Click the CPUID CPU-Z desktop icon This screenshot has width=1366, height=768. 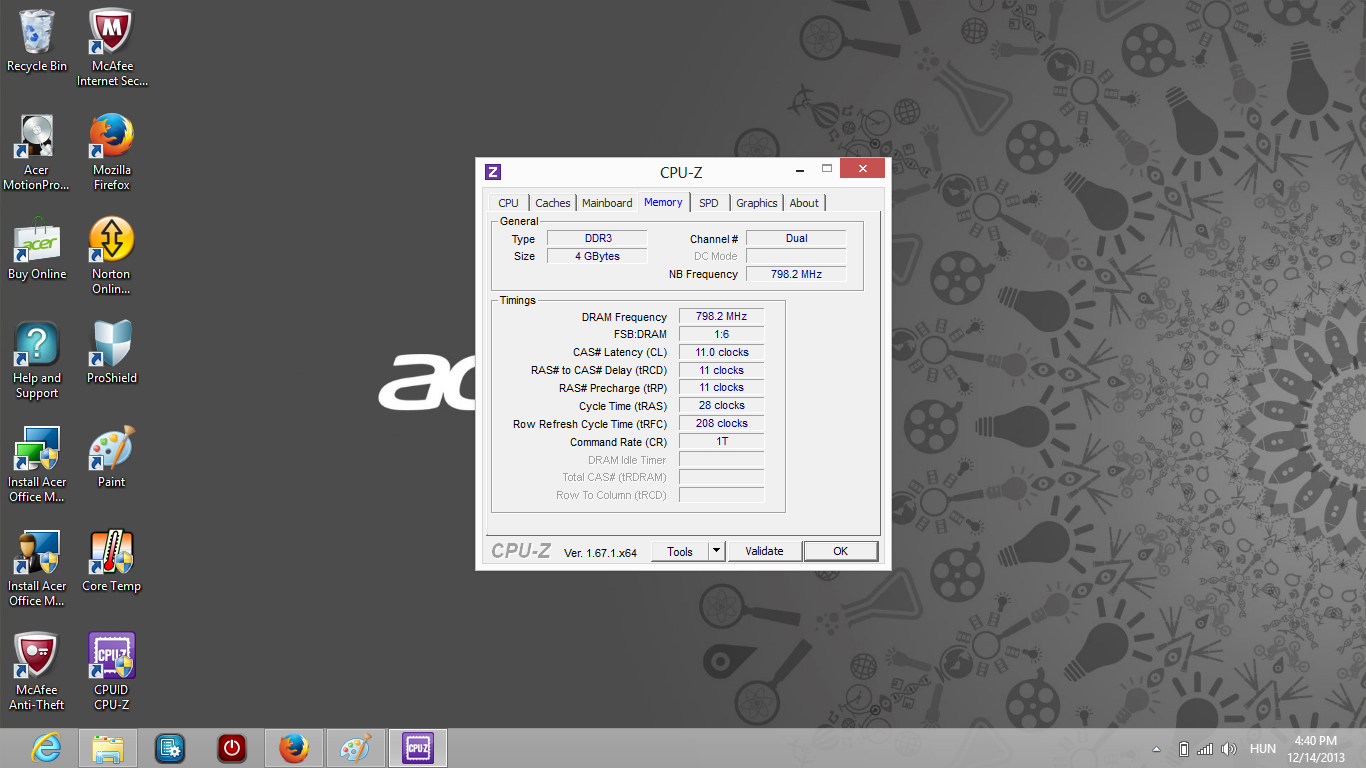pos(112,665)
